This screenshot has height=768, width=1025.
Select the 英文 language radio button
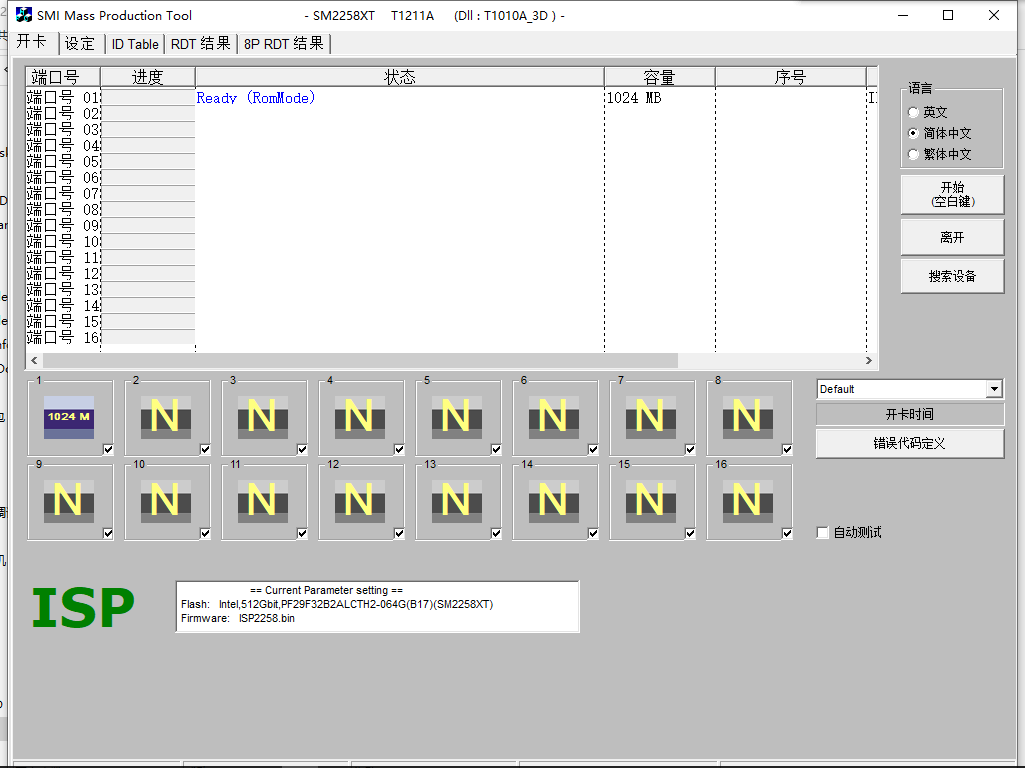914,112
